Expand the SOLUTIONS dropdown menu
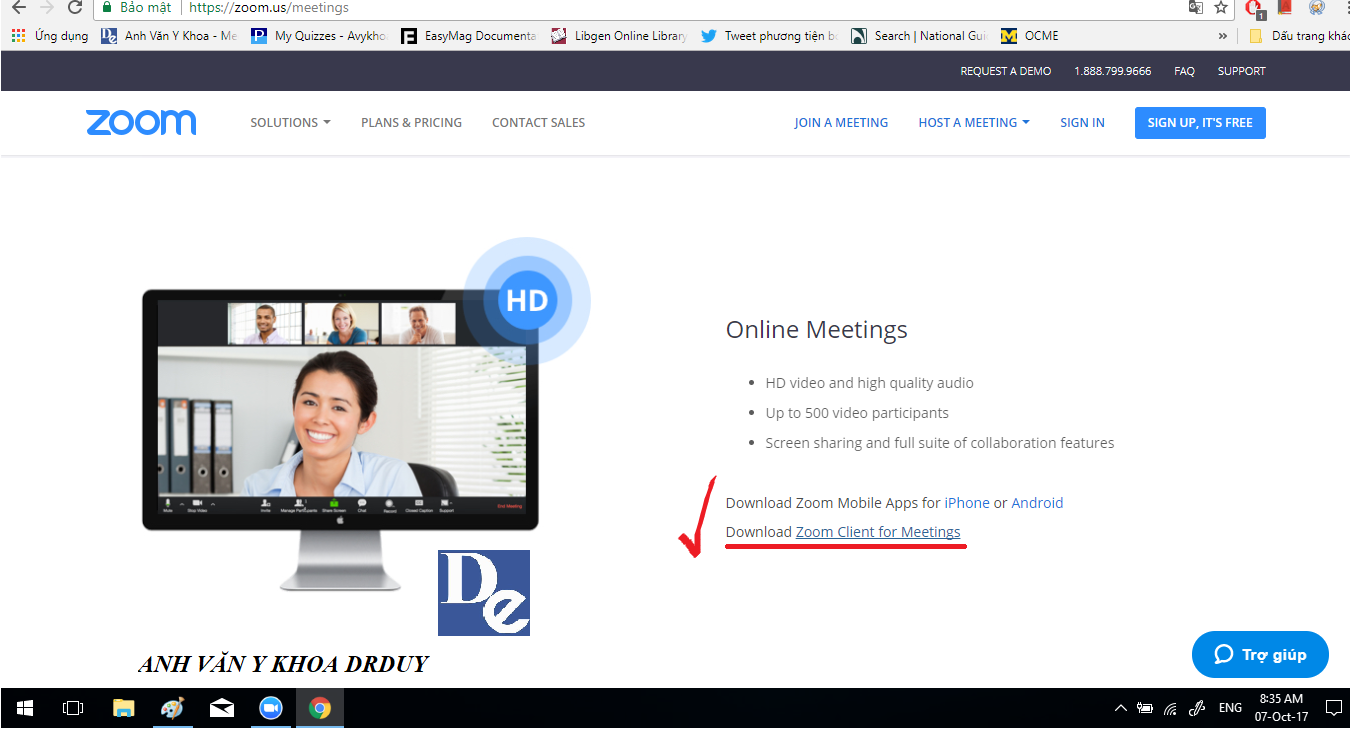The image size is (1350, 730). [x=290, y=122]
